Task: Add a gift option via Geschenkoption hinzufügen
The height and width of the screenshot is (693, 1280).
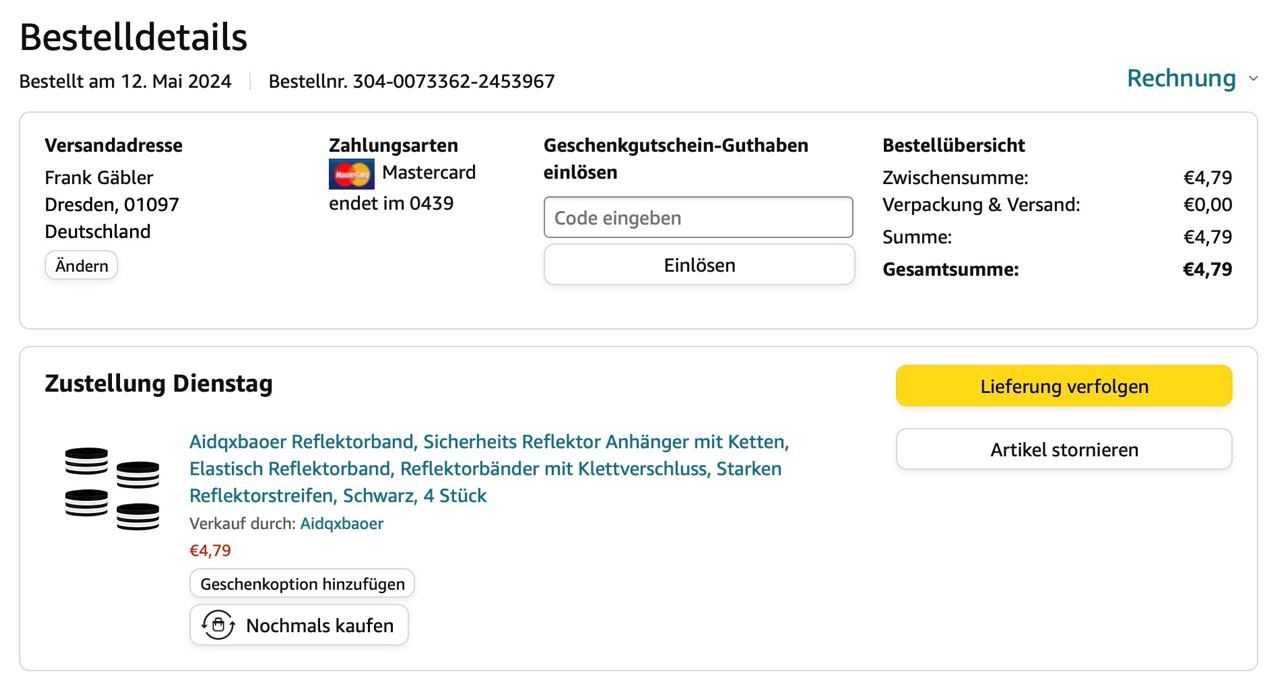Action: [302, 584]
